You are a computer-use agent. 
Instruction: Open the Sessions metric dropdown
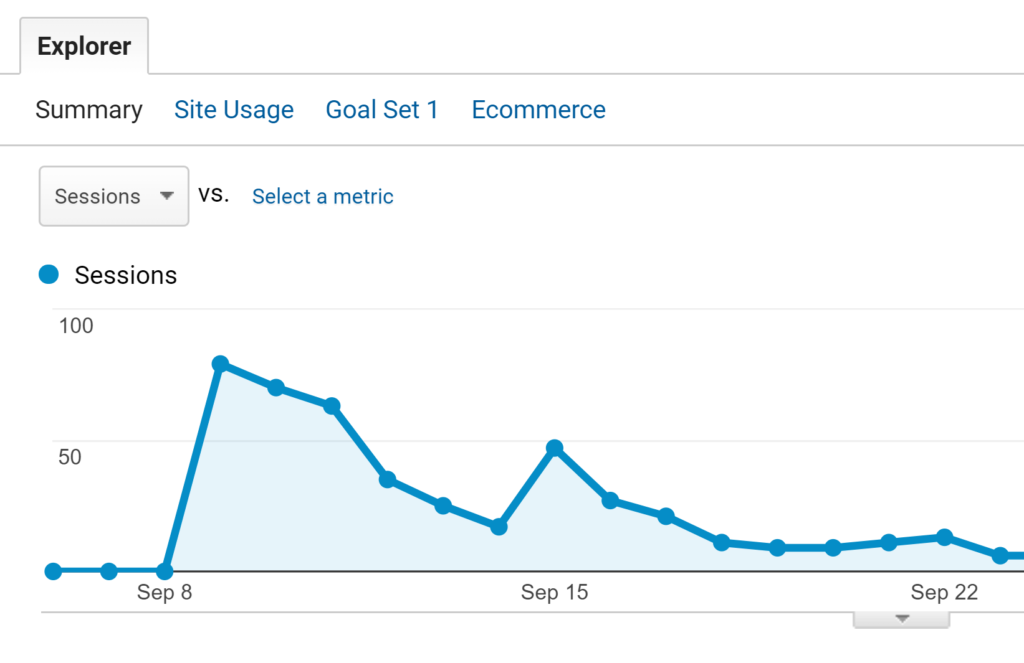[x=114, y=196]
